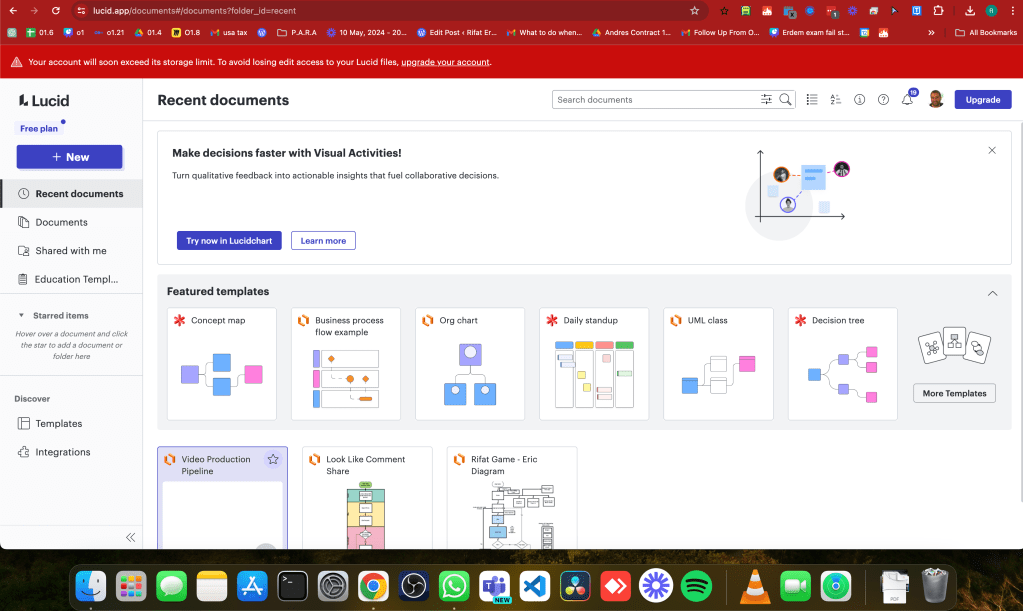Switch to list view icon
The height and width of the screenshot is (611, 1023).
click(812, 99)
